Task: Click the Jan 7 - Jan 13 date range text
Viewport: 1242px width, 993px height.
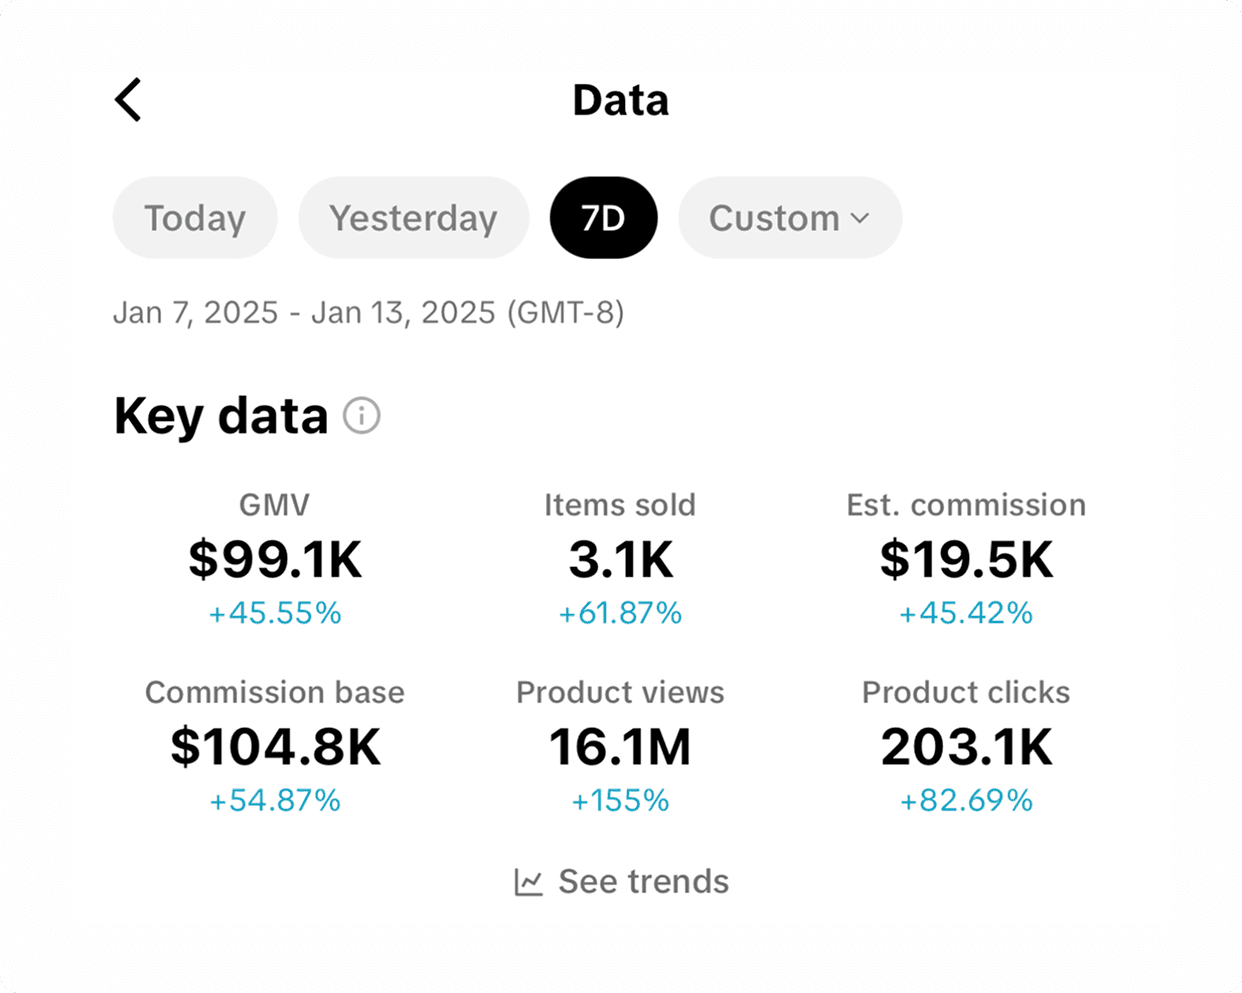Action: 368,313
